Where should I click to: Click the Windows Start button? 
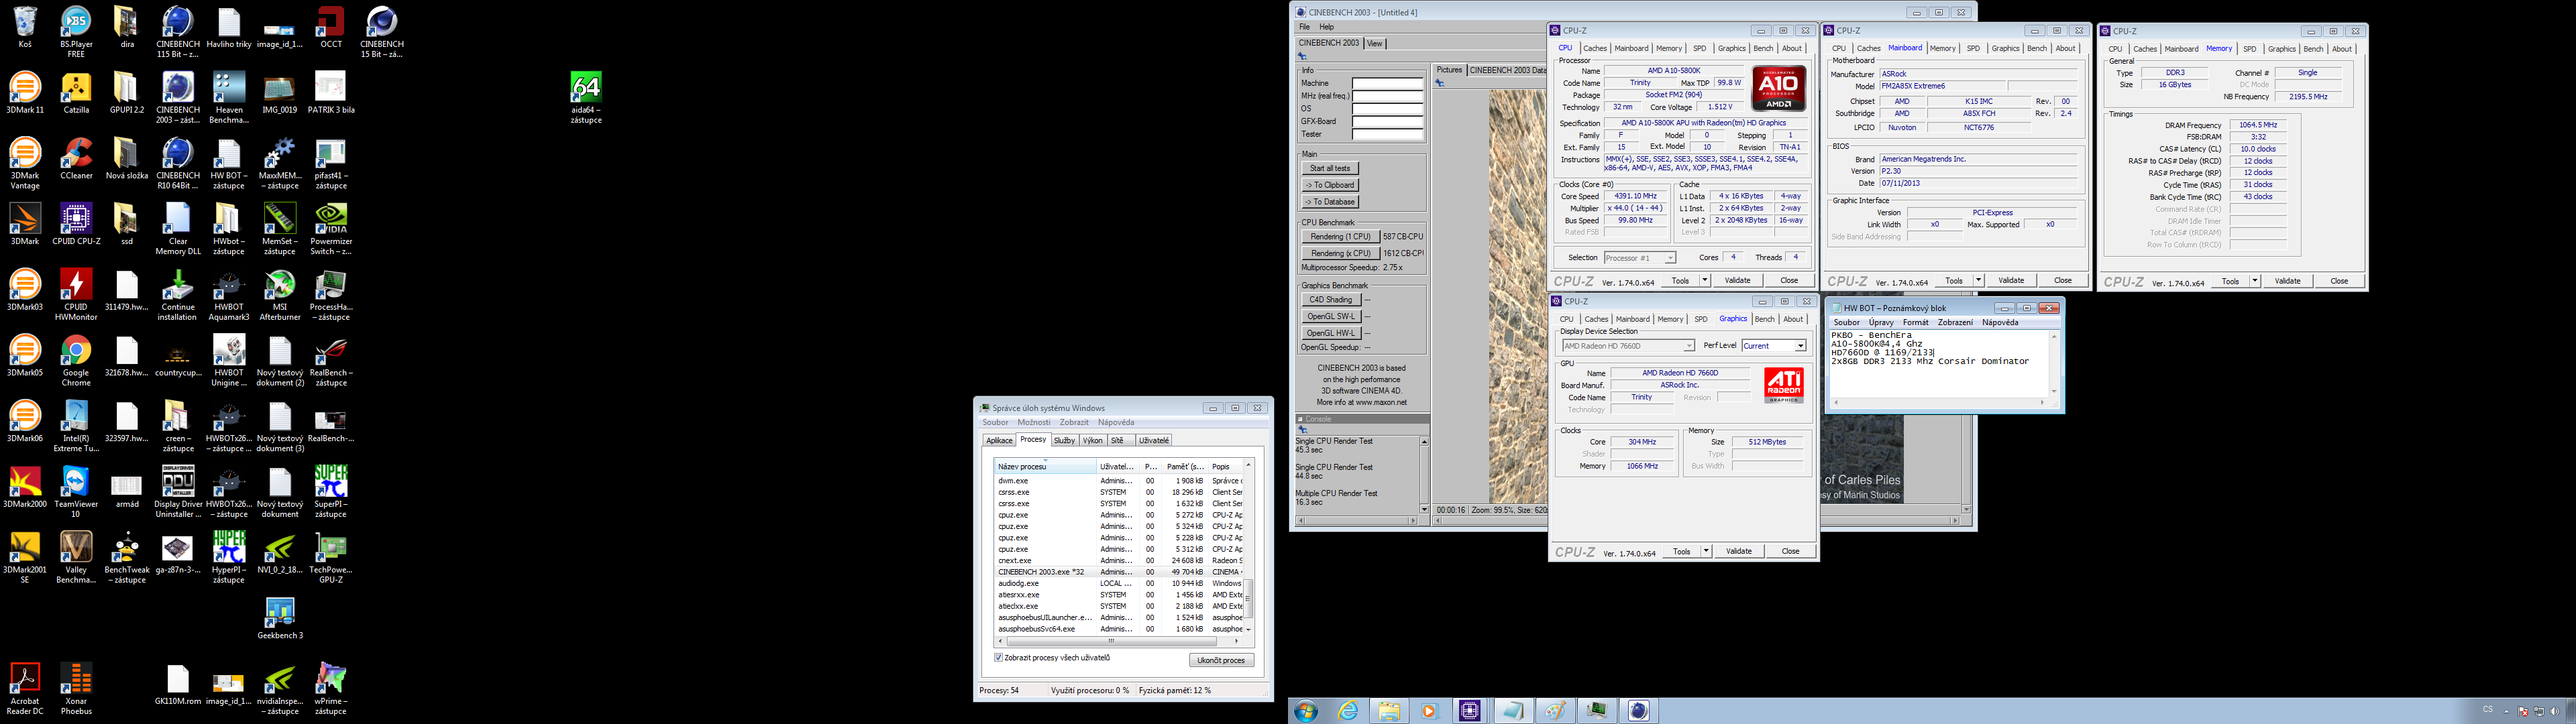[x=1306, y=711]
